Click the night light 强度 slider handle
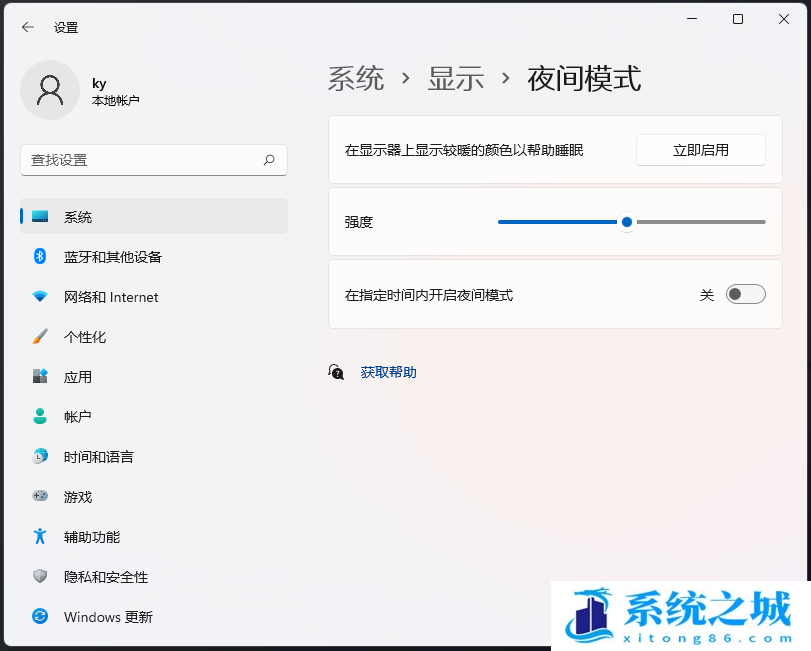The height and width of the screenshot is (651, 811). (x=627, y=222)
